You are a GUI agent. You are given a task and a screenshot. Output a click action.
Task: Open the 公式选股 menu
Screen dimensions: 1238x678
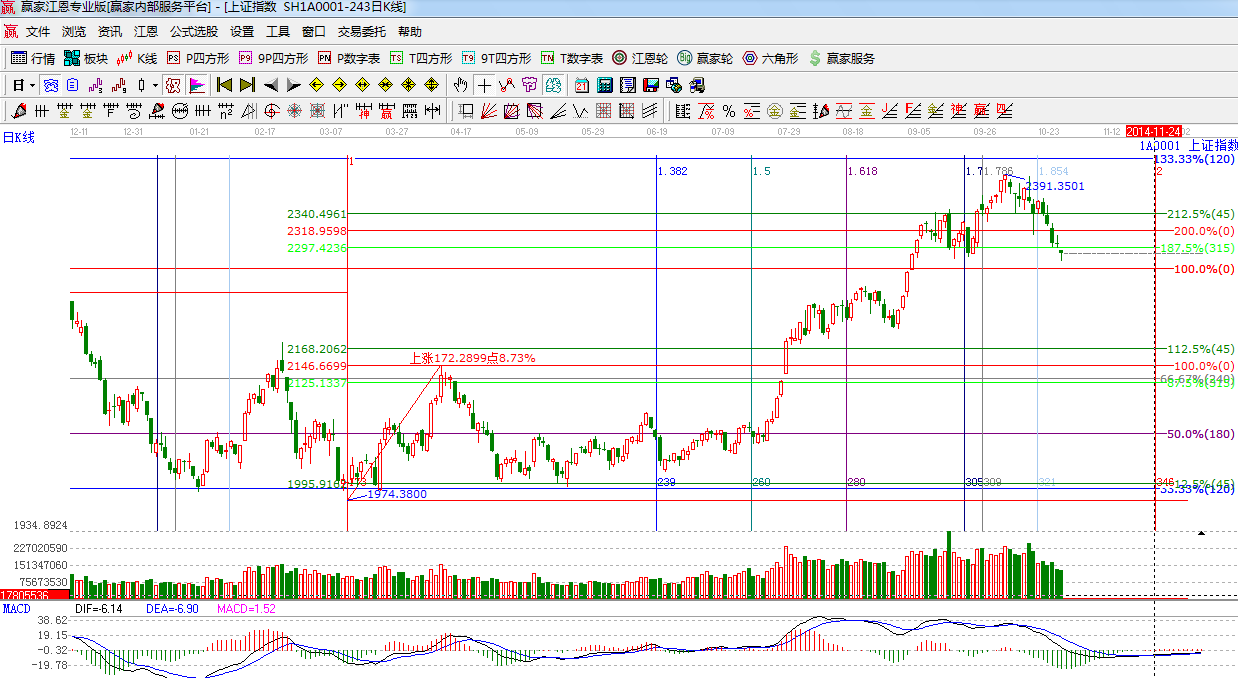pyautogui.click(x=193, y=32)
